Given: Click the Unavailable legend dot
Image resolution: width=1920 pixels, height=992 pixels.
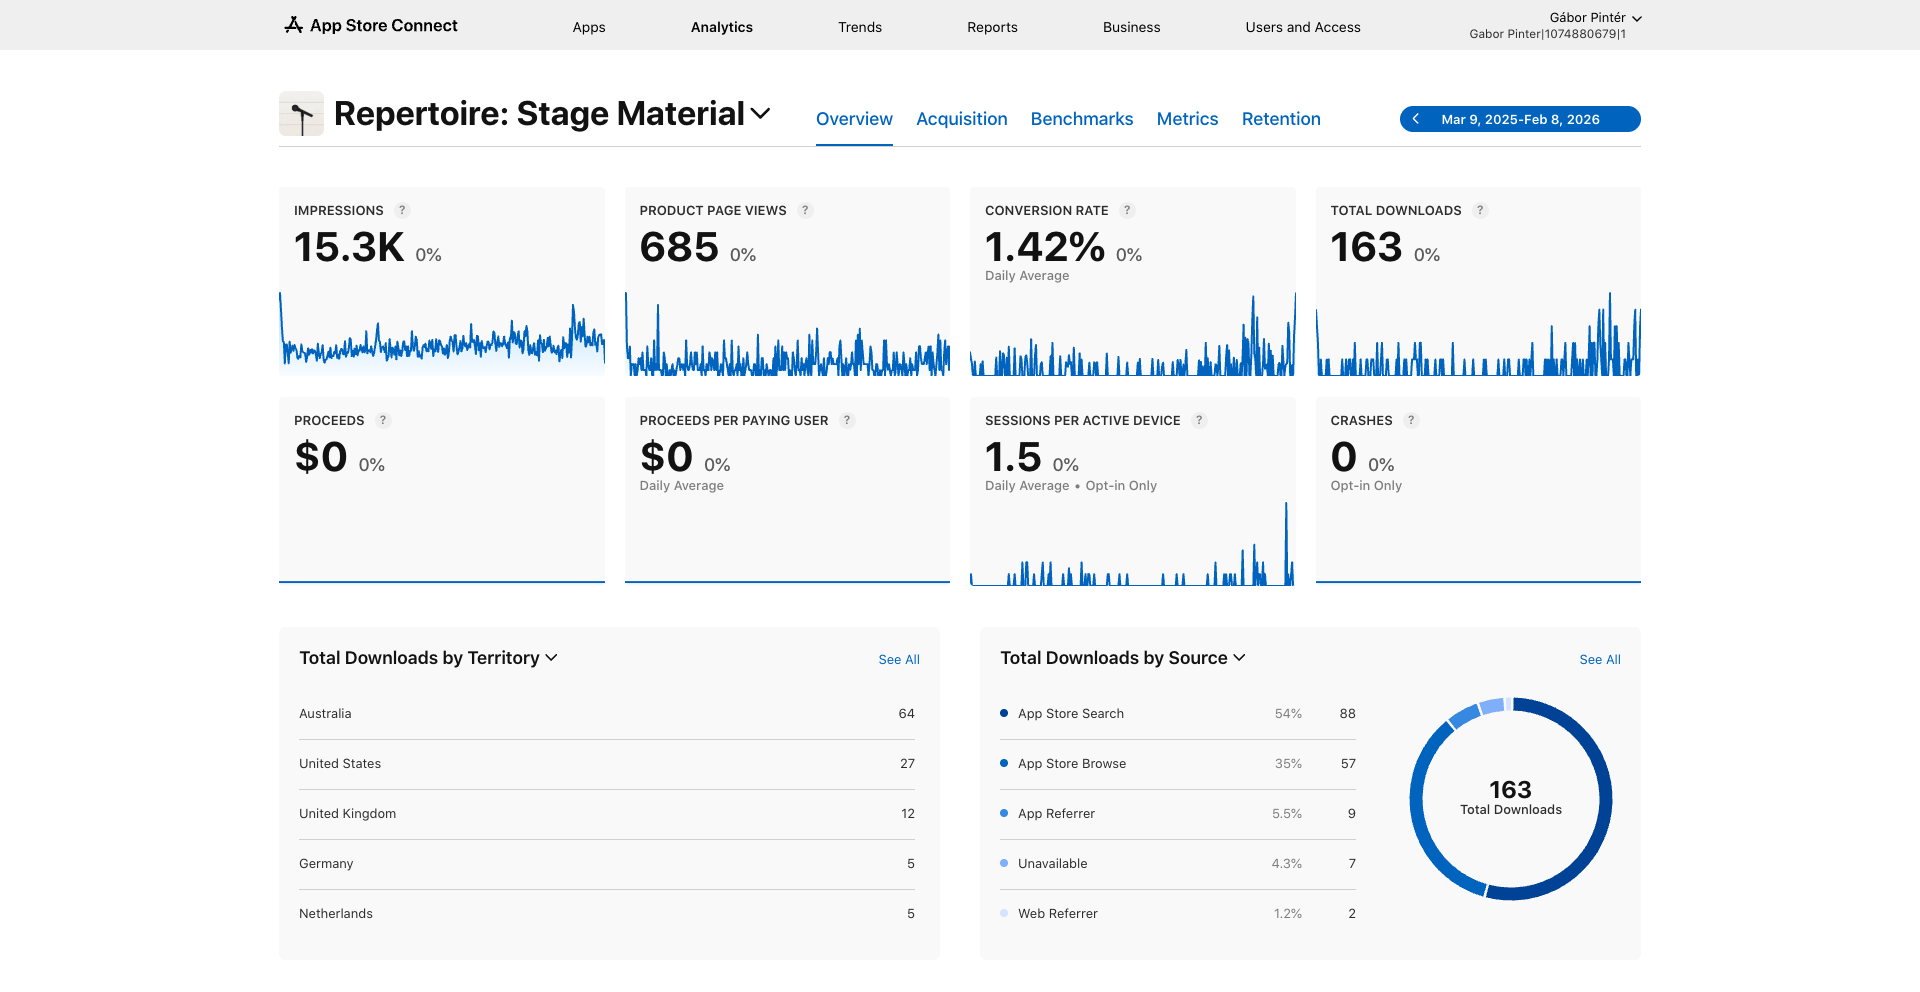Looking at the screenshot, I should (1004, 863).
